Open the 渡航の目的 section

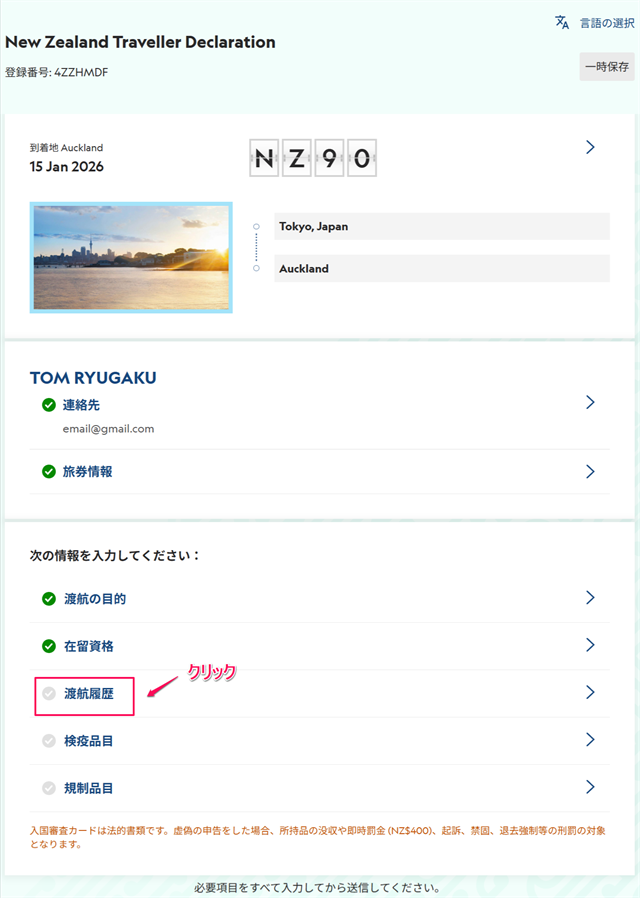(x=95, y=599)
